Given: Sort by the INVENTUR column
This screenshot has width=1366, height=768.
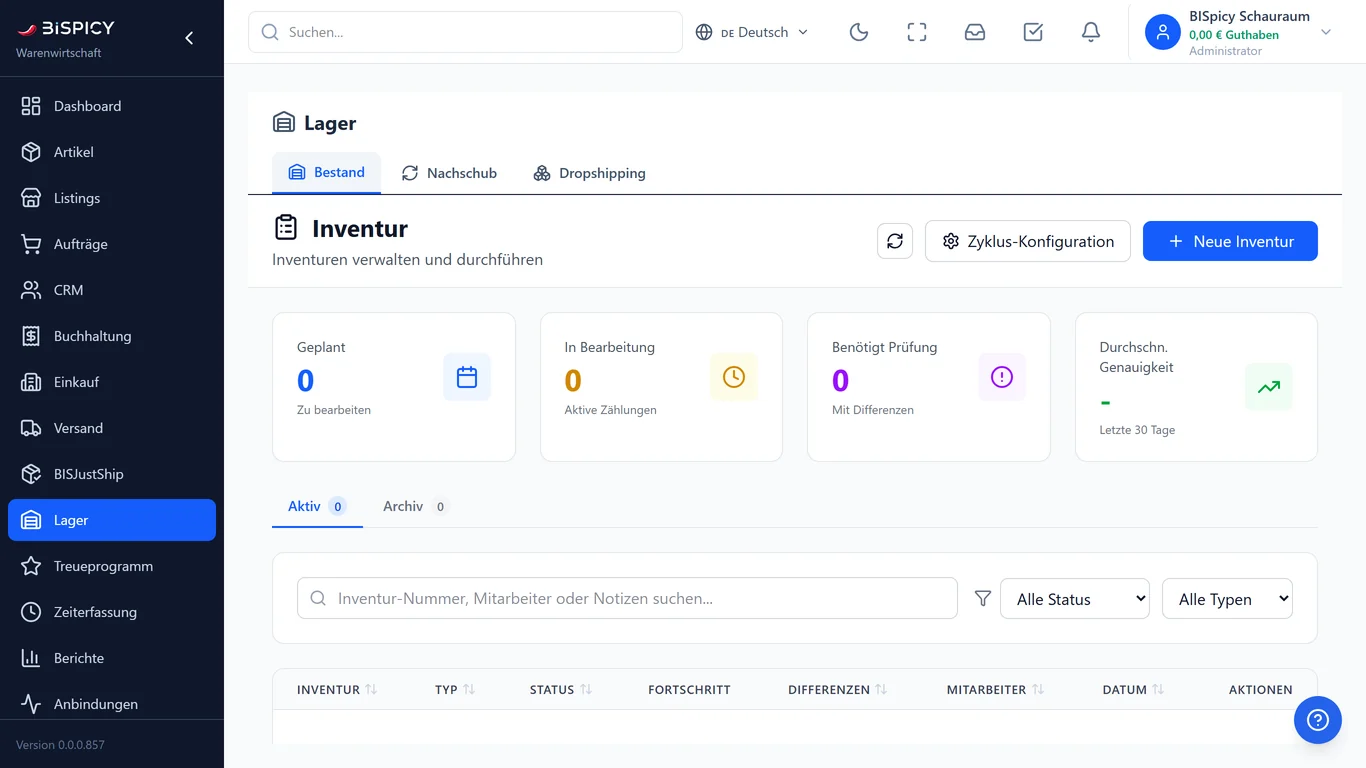Looking at the screenshot, I should click(337, 690).
